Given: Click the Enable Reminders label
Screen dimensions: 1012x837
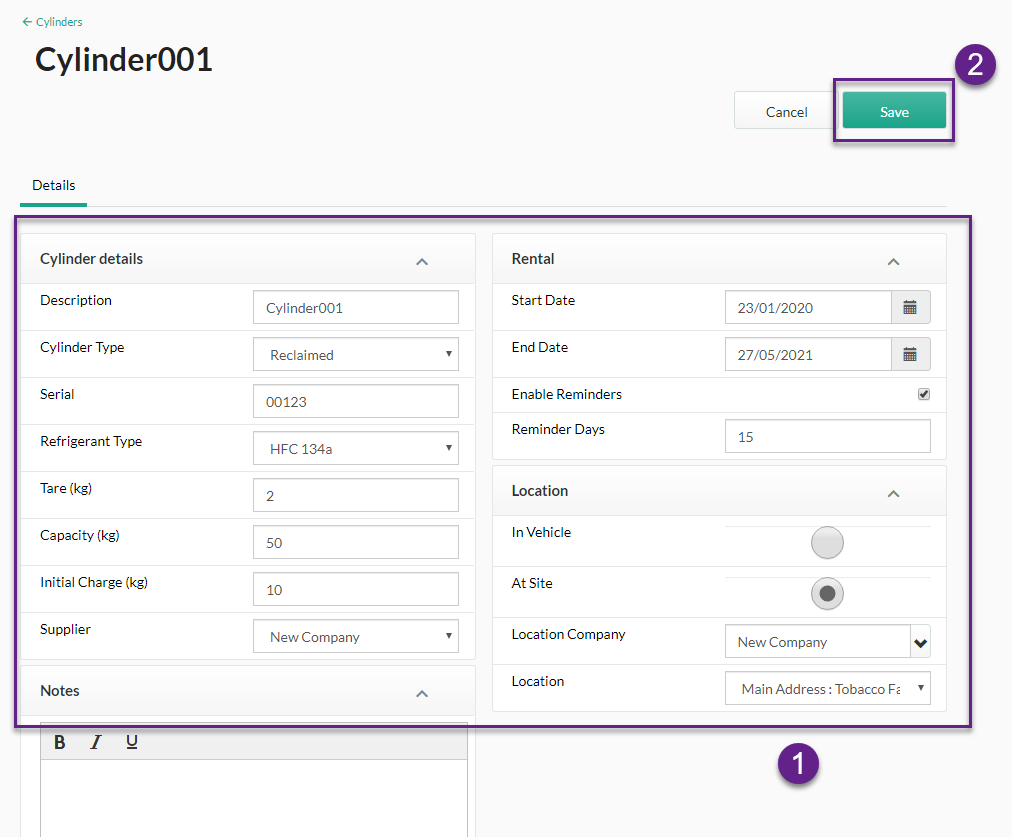Looking at the screenshot, I should click(x=567, y=394).
